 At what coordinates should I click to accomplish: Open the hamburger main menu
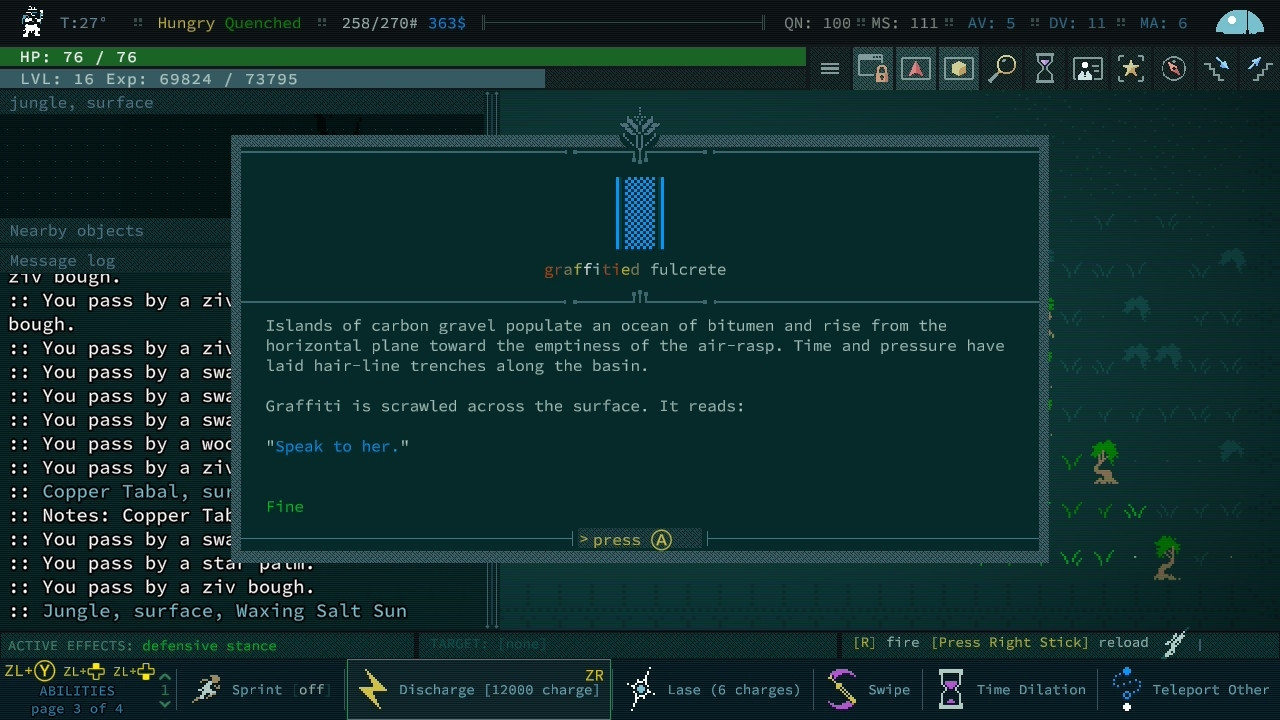(830, 69)
